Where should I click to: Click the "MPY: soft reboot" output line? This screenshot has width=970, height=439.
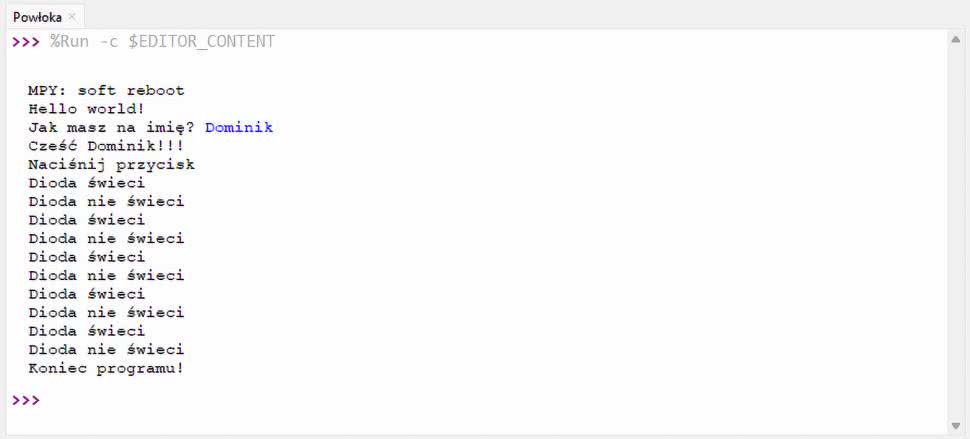106,91
